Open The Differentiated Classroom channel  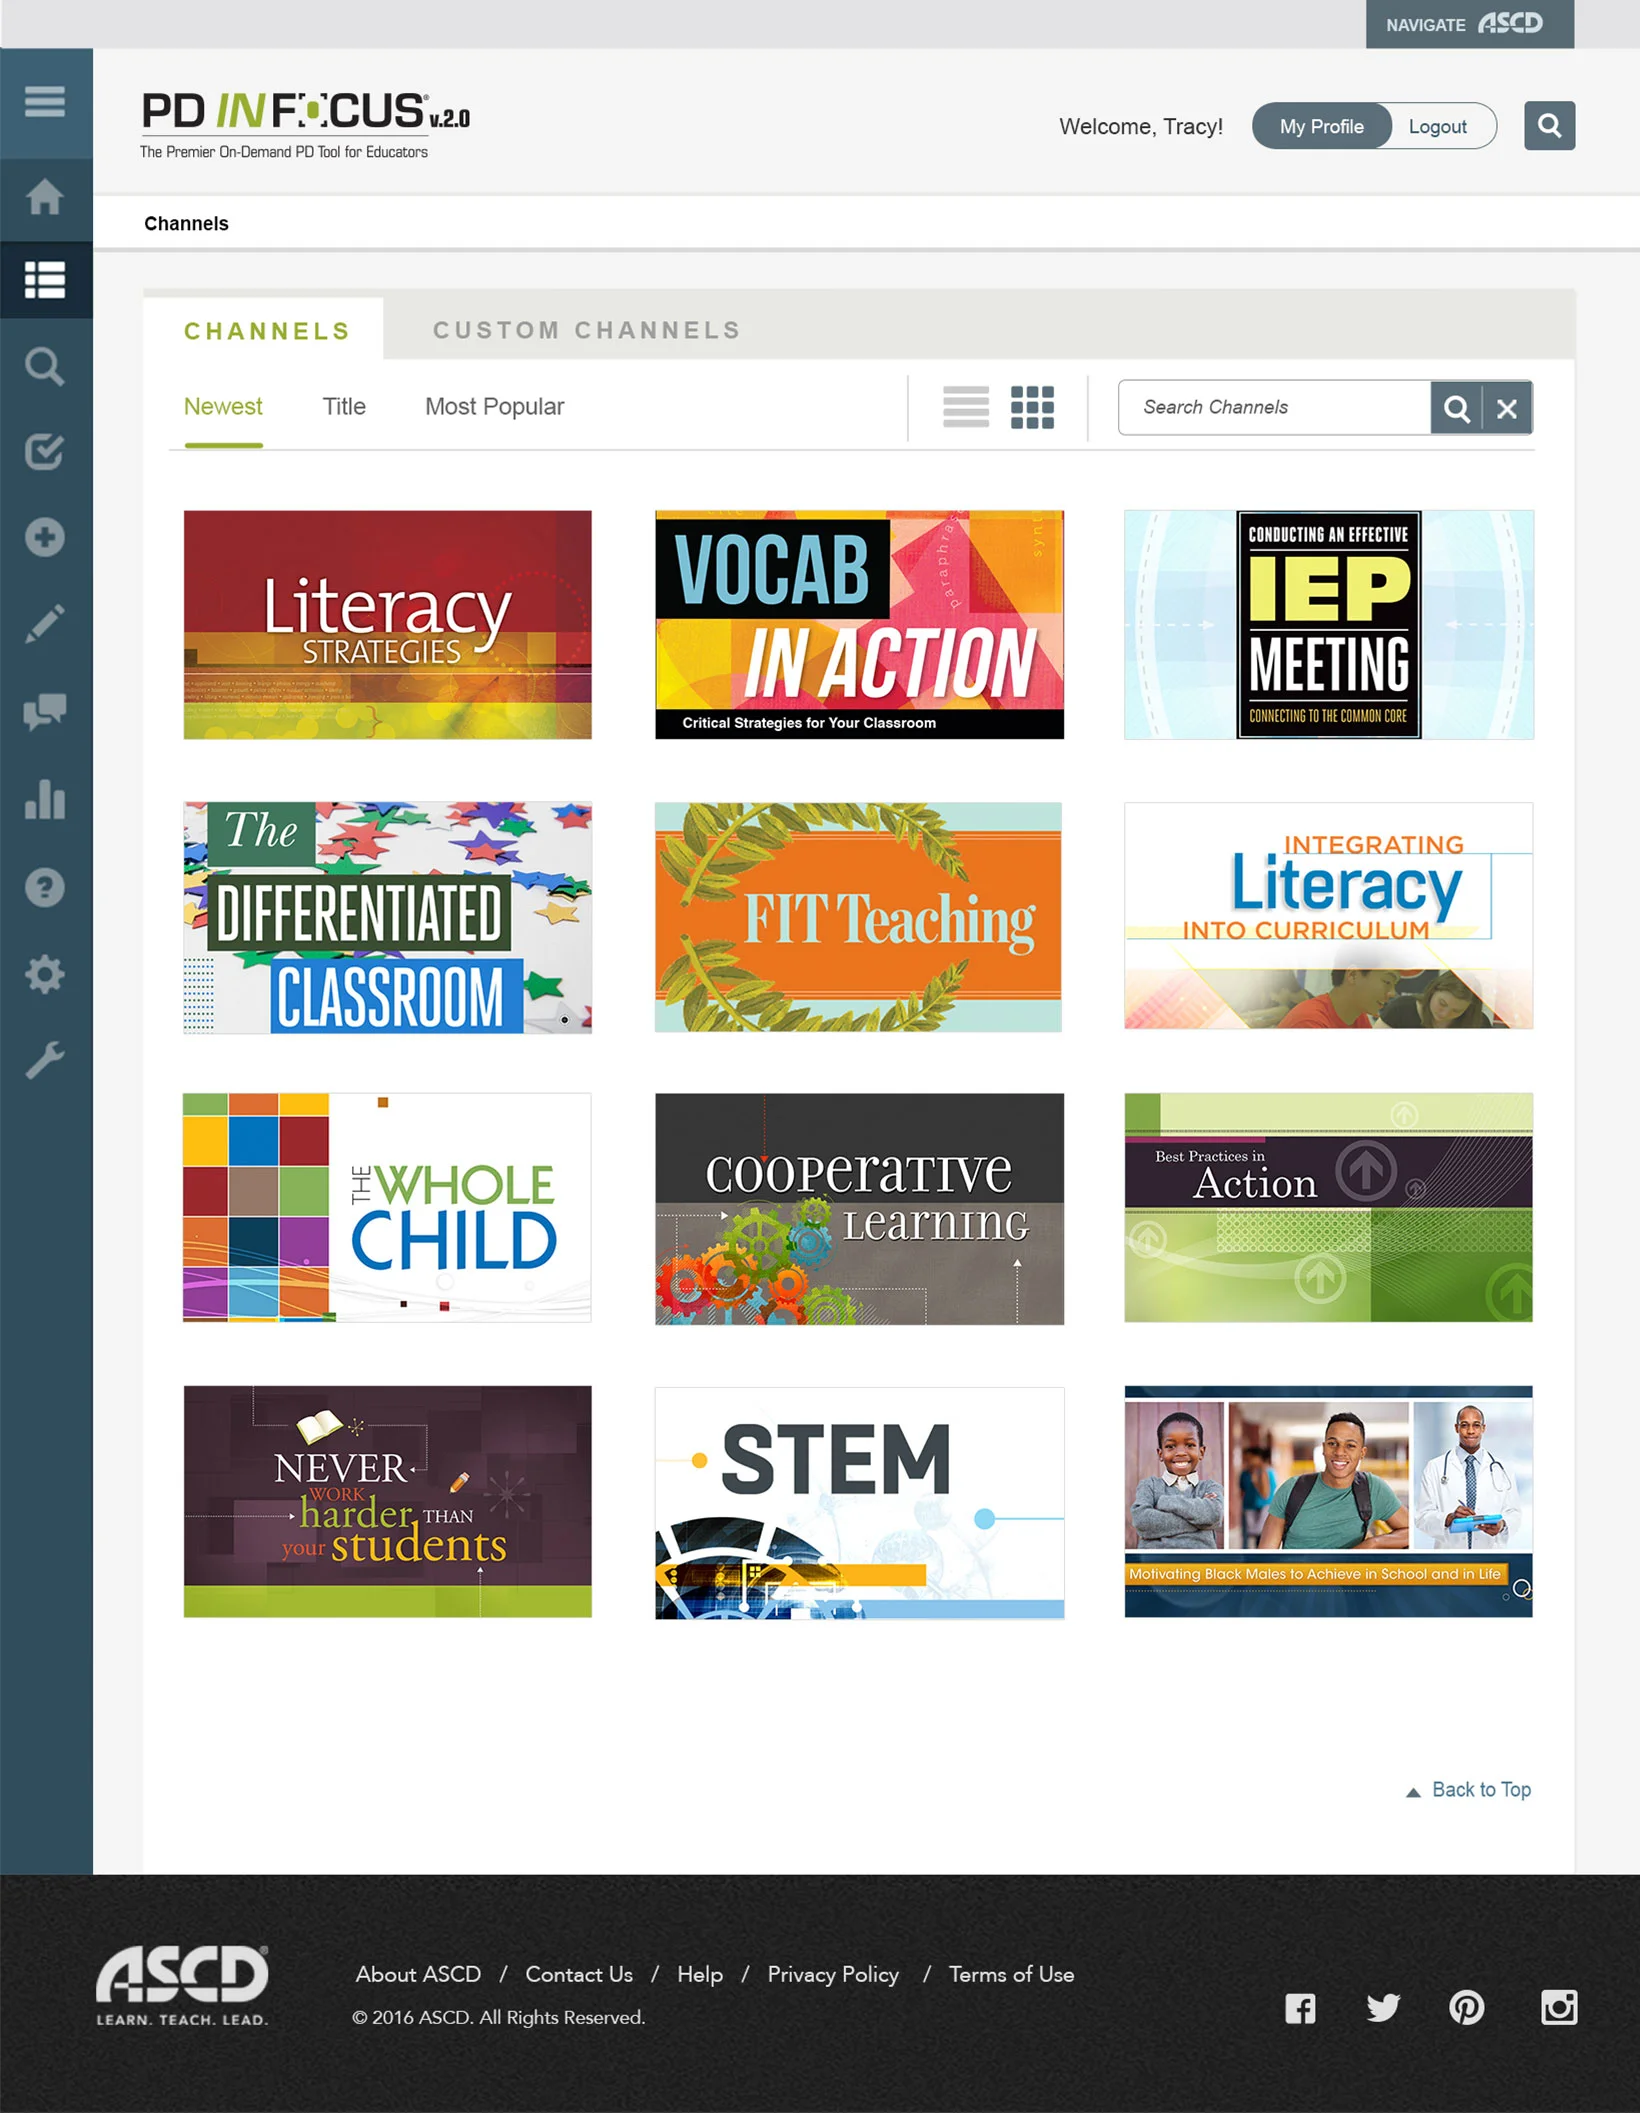388,917
